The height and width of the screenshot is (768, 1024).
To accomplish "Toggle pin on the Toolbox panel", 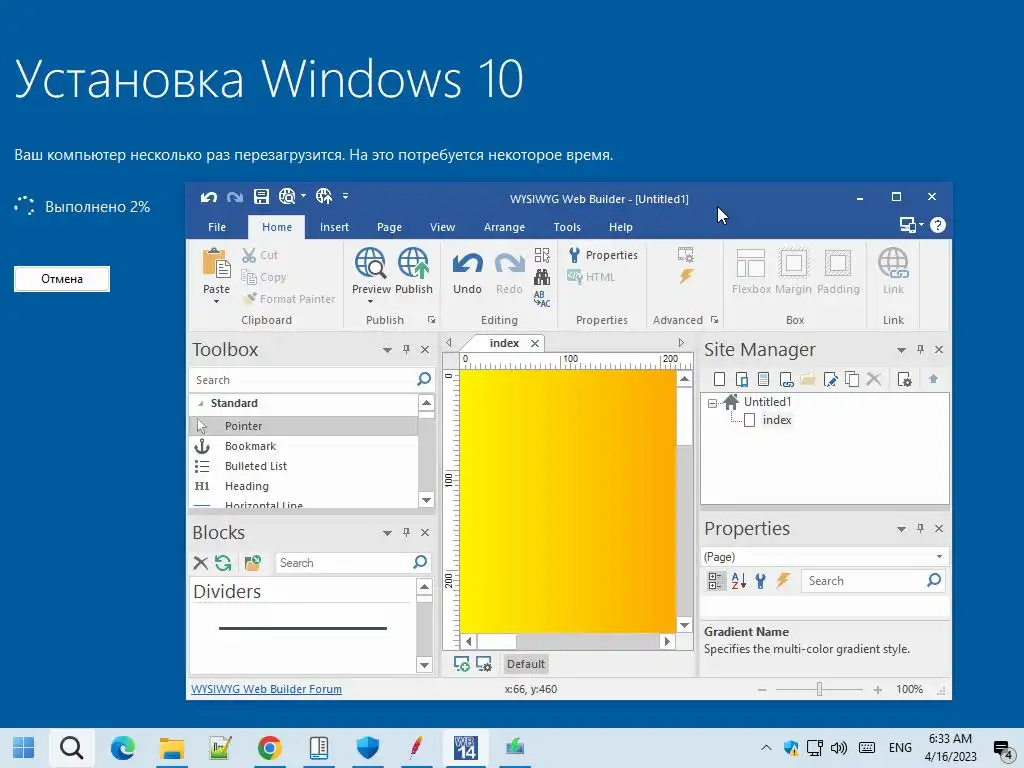I will tap(406, 349).
